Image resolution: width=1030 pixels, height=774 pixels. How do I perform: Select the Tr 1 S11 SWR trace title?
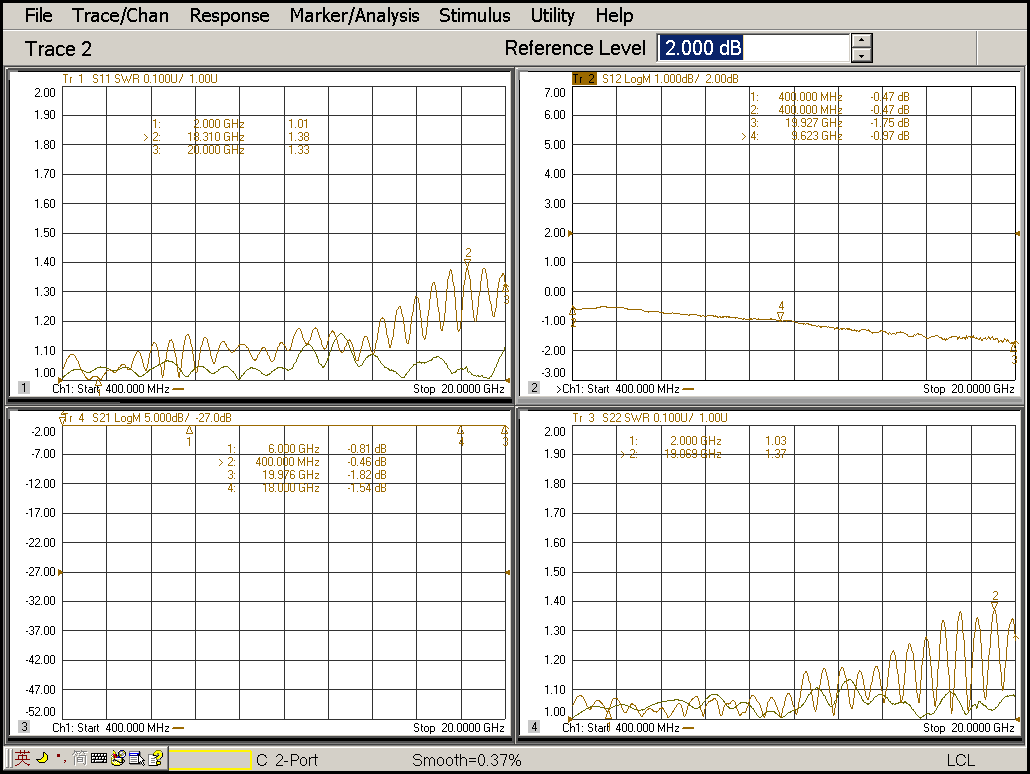click(x=140, y=79)
